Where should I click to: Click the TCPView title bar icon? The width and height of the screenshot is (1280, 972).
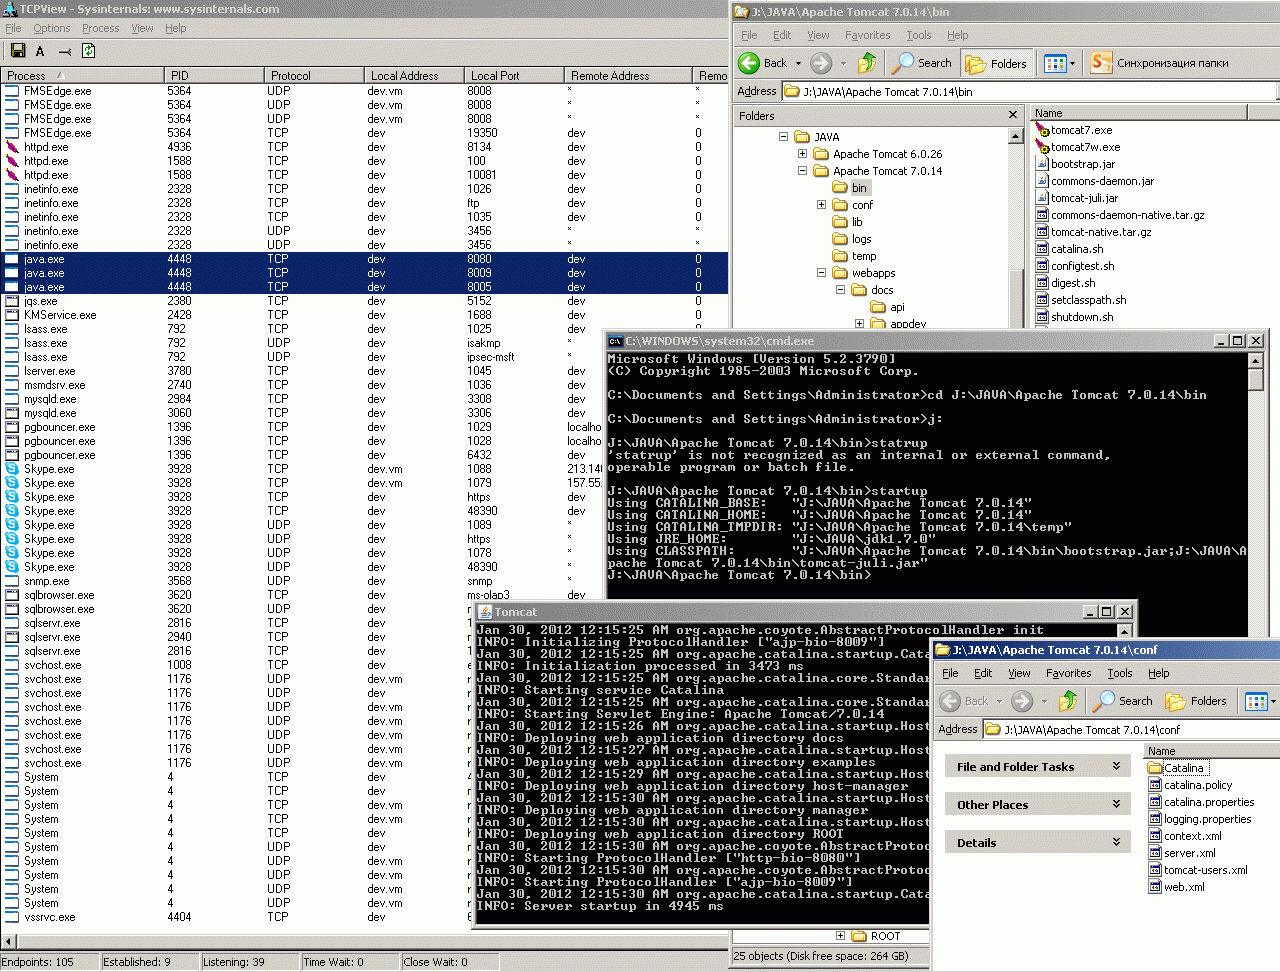click(x=10, y=9)
